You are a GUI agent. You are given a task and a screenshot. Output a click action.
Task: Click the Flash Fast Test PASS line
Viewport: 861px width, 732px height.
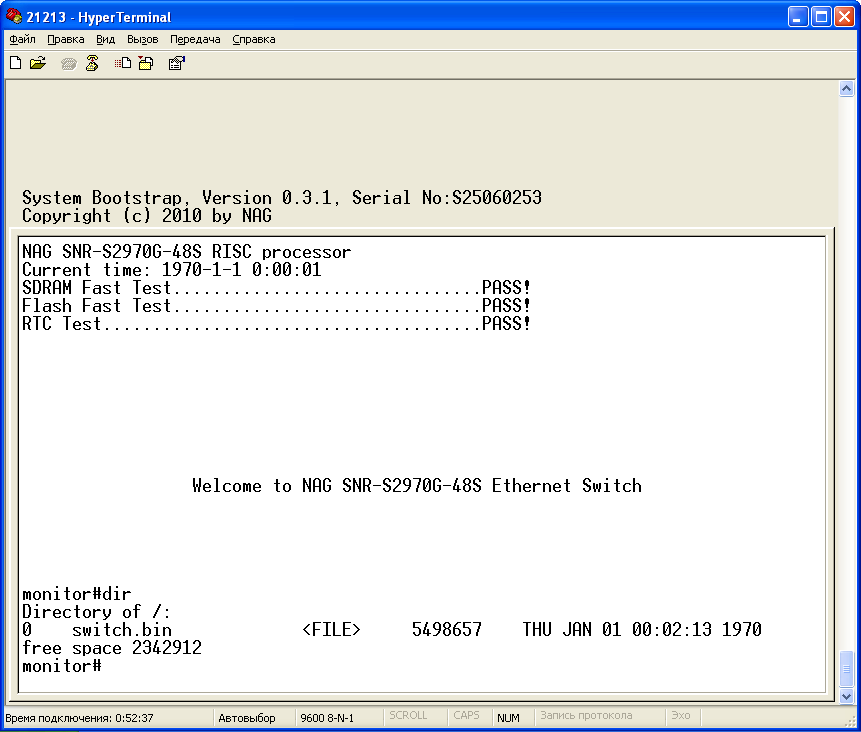276,306
